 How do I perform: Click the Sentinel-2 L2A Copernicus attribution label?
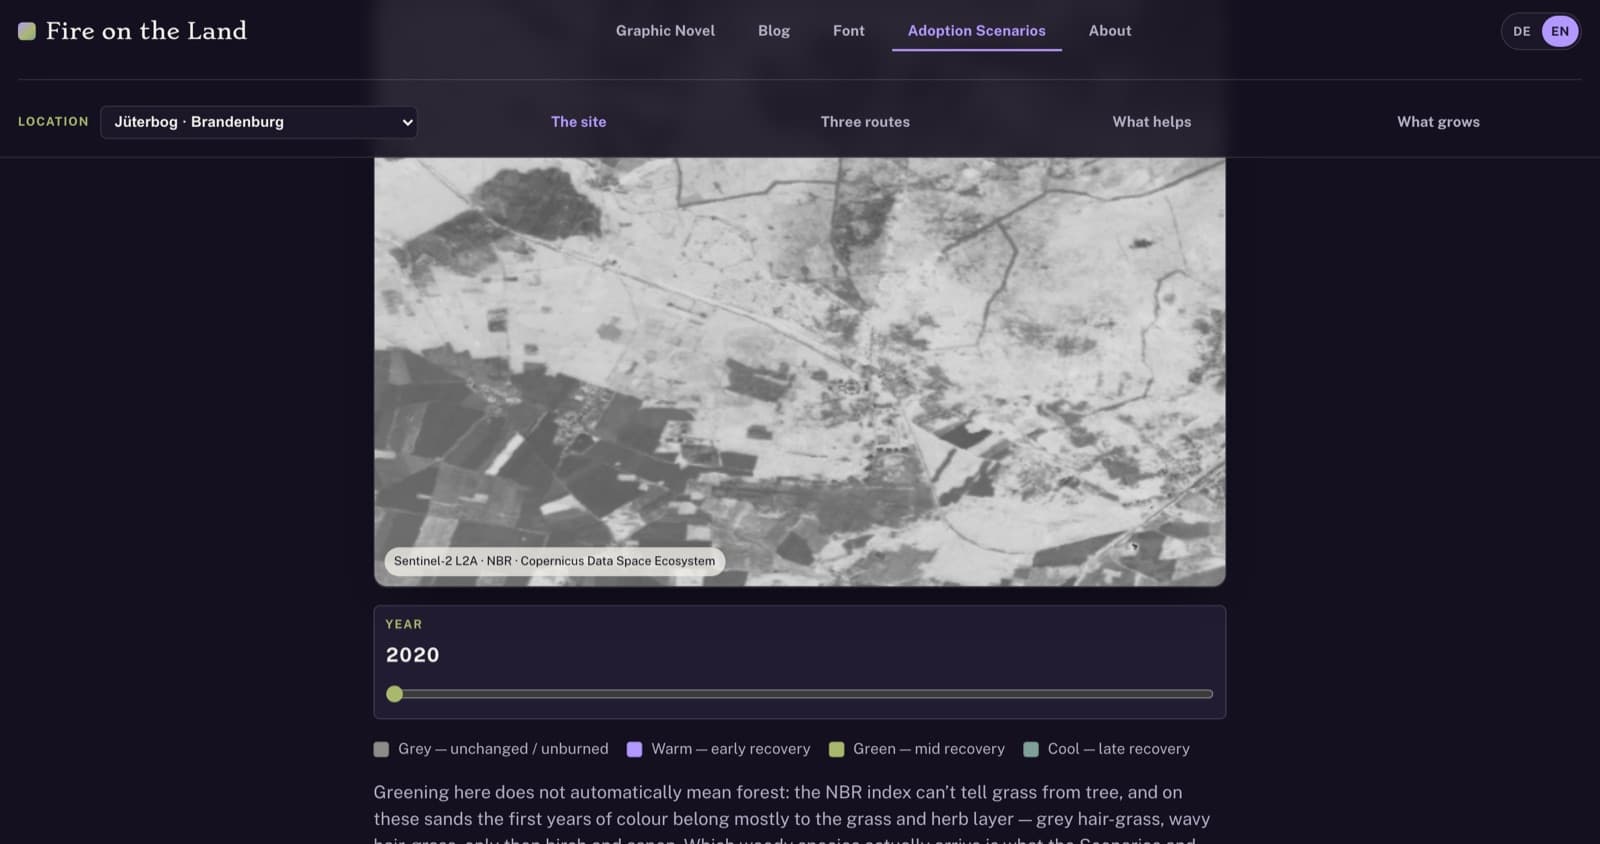click(555, 561)
